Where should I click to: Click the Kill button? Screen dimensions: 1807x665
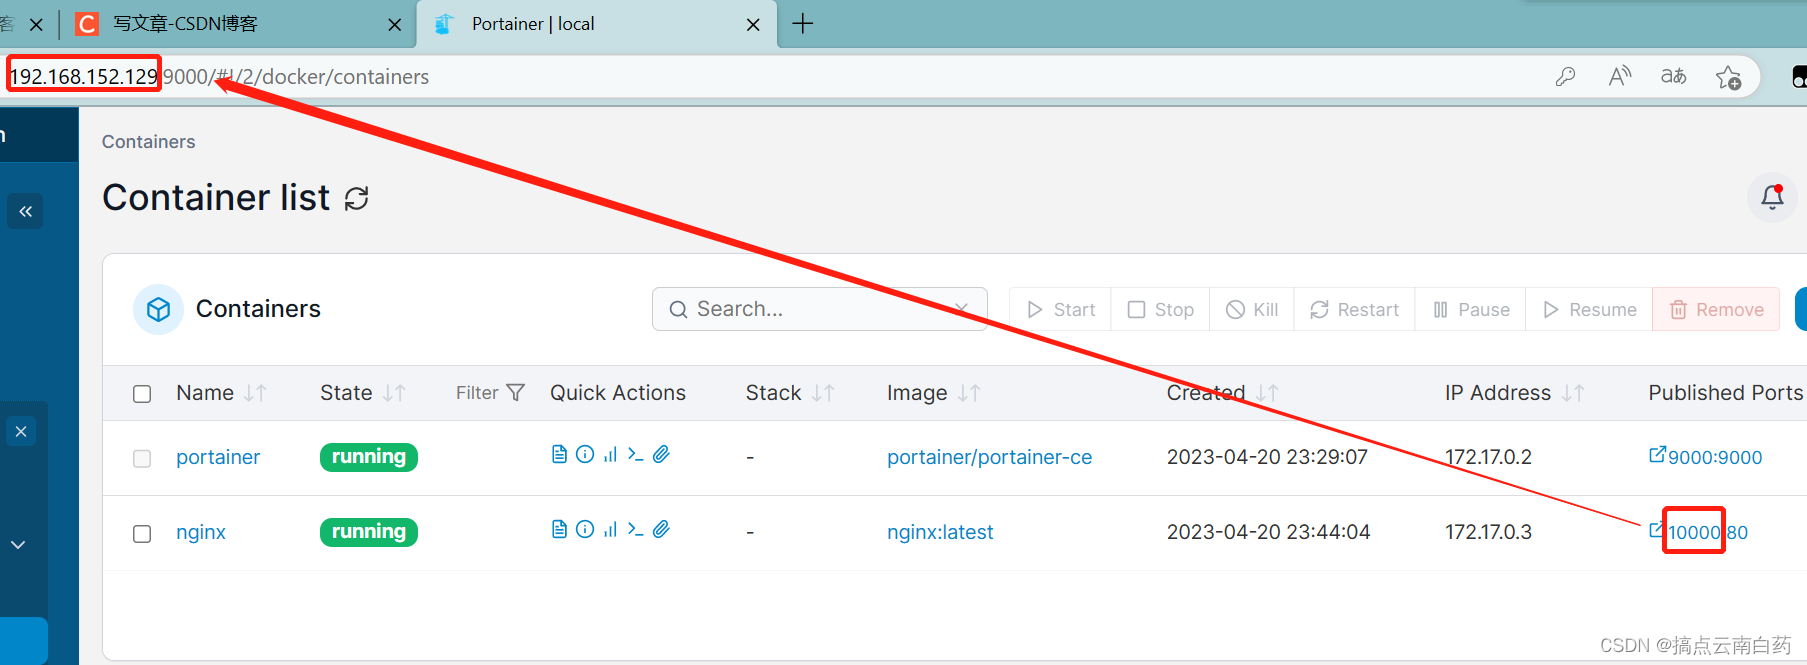pos(1252,310)
